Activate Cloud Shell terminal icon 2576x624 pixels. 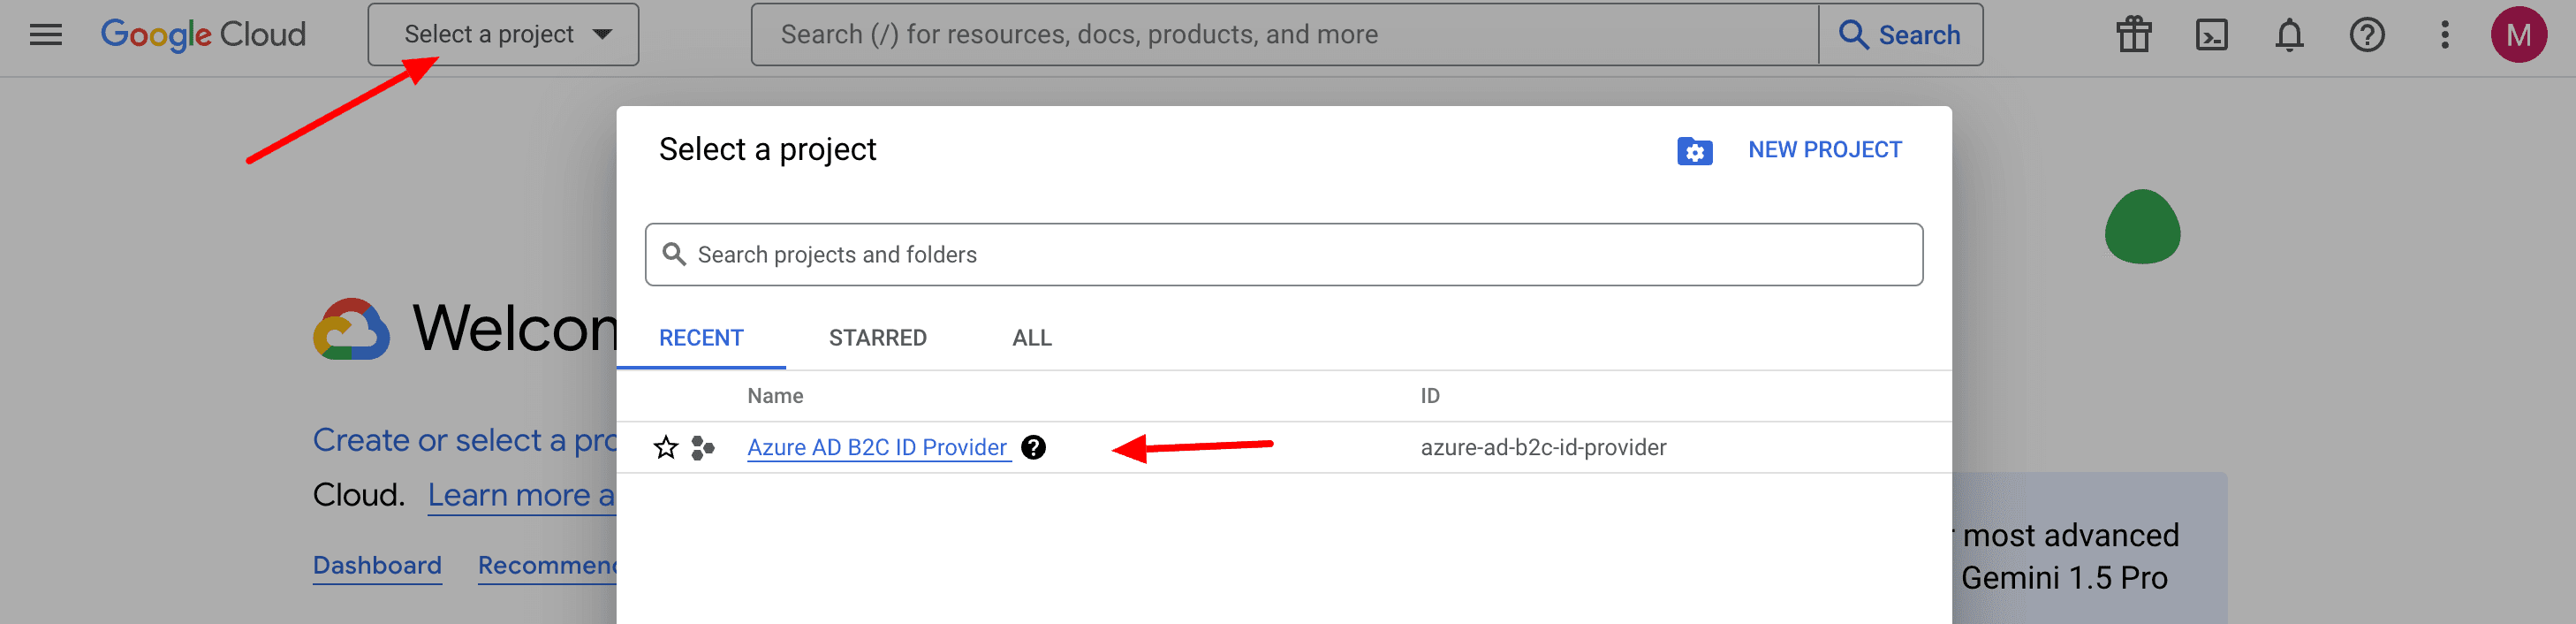[2211, 35]
